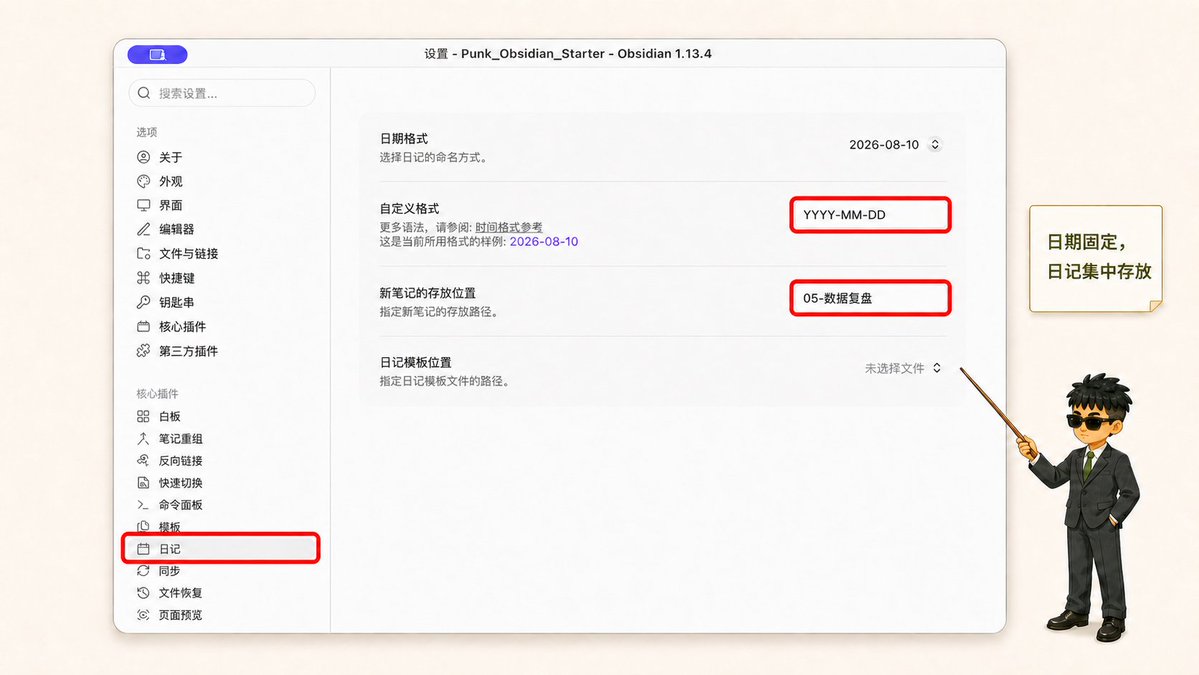The height and width of the screenshot is (675, 1199).
Task: Click the 页面预览 icon
Action: point(143,615)
